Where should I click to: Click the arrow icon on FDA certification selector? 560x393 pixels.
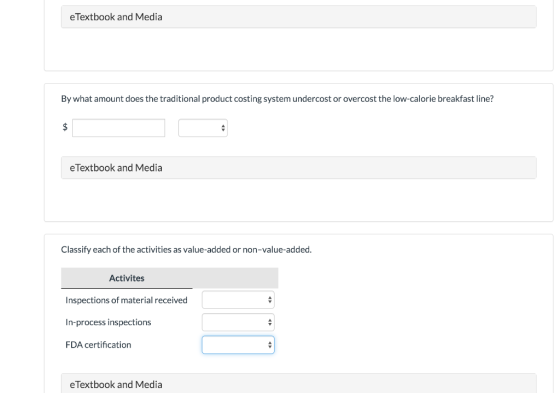pyautogui.click(x=270, y=345)
